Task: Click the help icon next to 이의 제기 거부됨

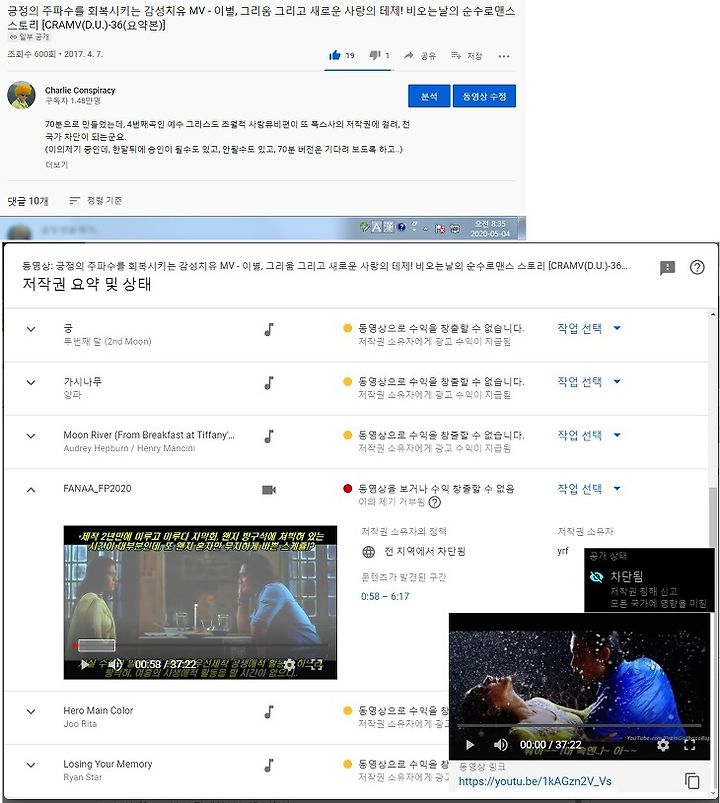Action: tap(434, 502)
